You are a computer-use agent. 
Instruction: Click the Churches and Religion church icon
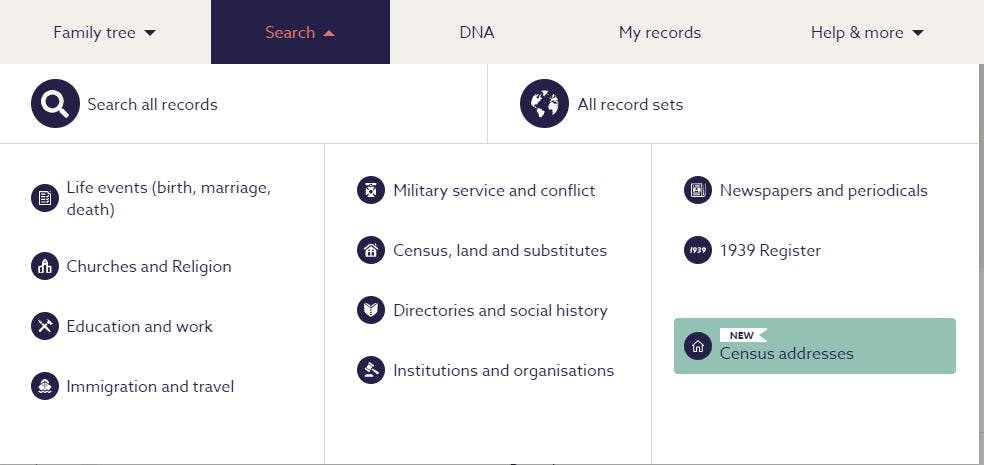[x=45, y=266]
